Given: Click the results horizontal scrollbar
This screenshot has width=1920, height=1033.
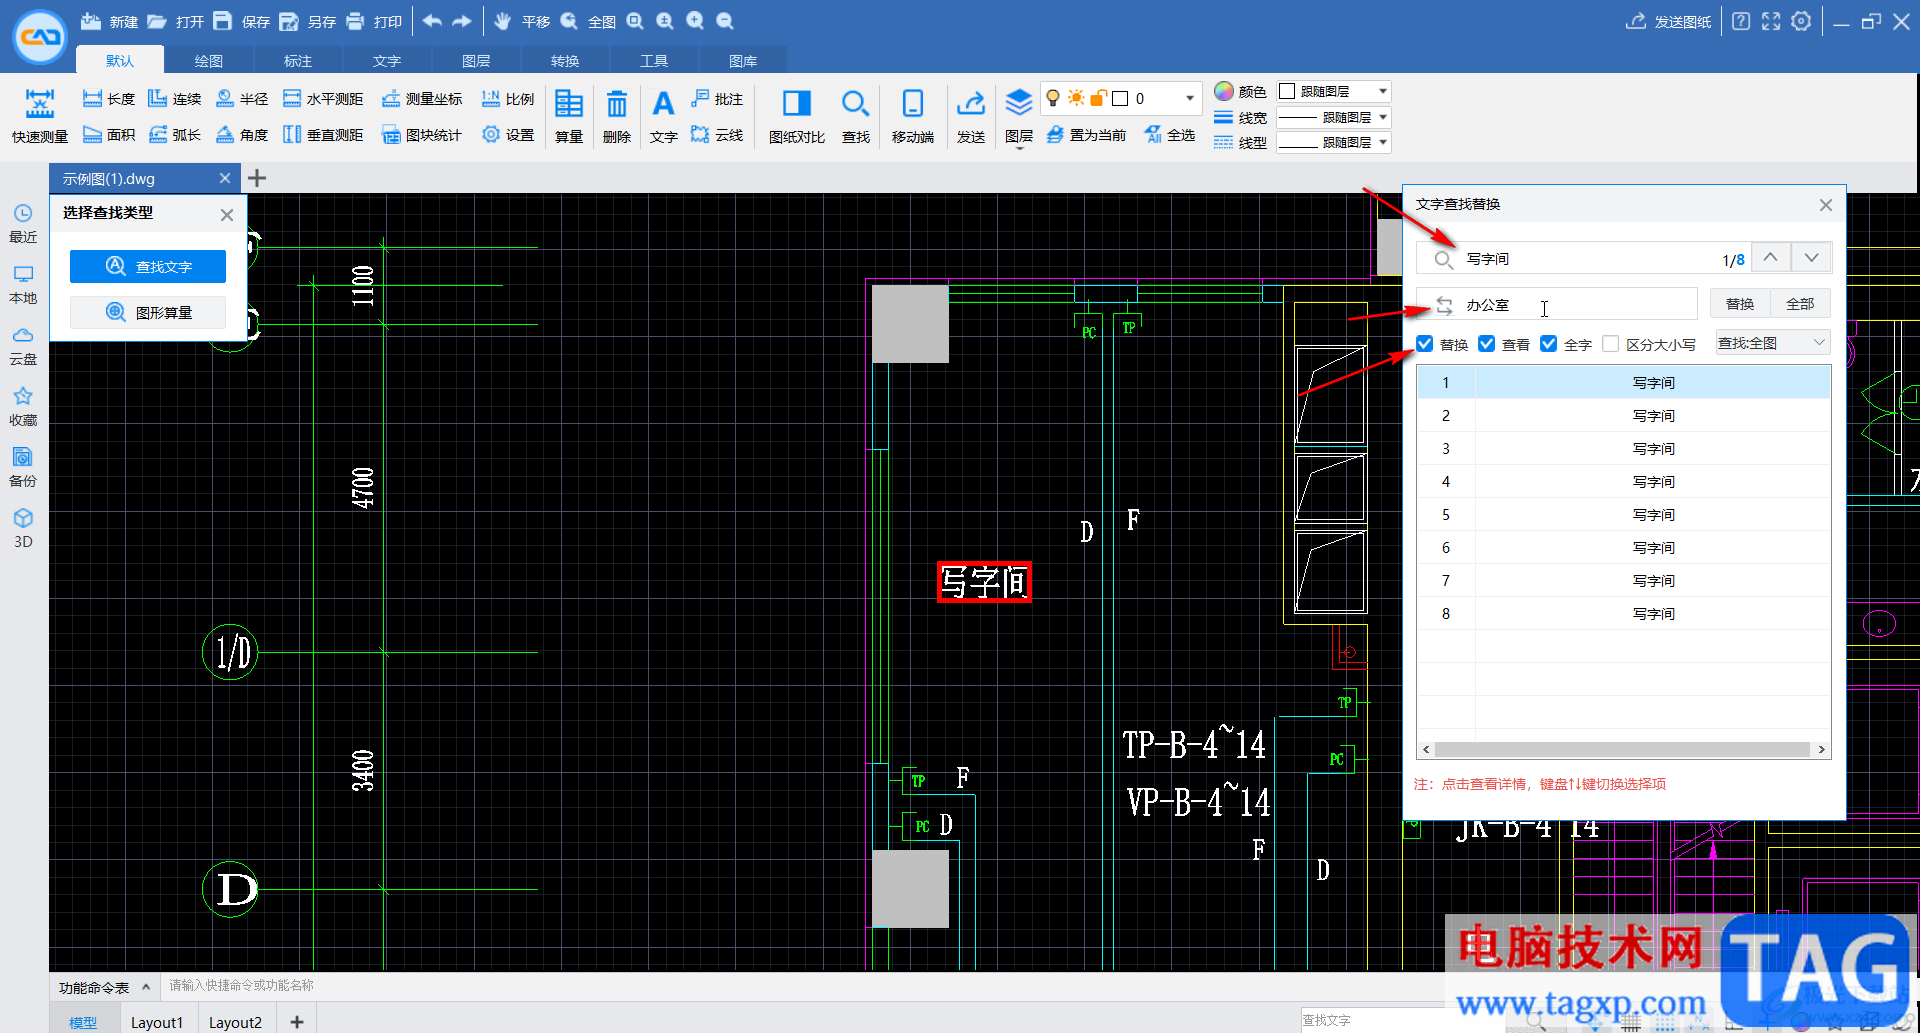Looking at the screenshot, I should [1623, 749].
